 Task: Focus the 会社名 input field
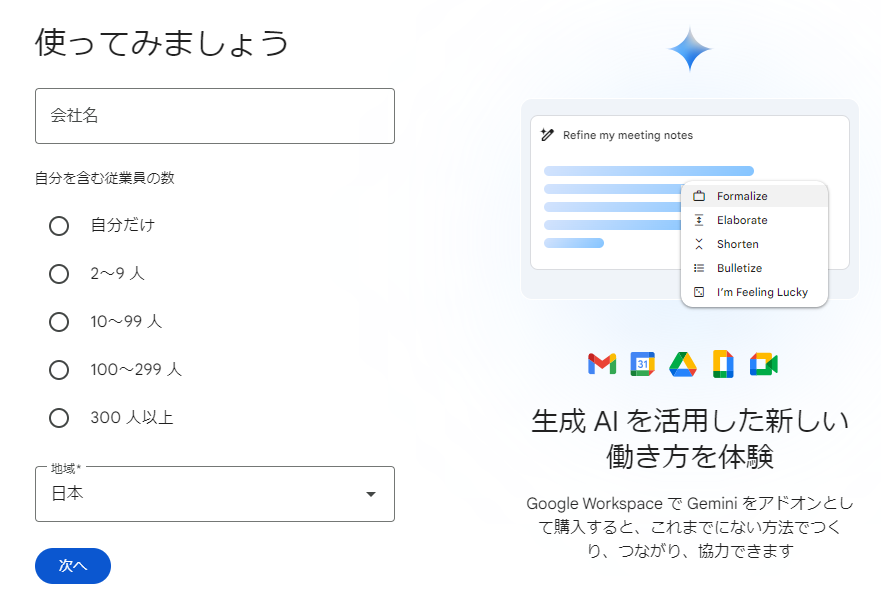coord(215,116)
